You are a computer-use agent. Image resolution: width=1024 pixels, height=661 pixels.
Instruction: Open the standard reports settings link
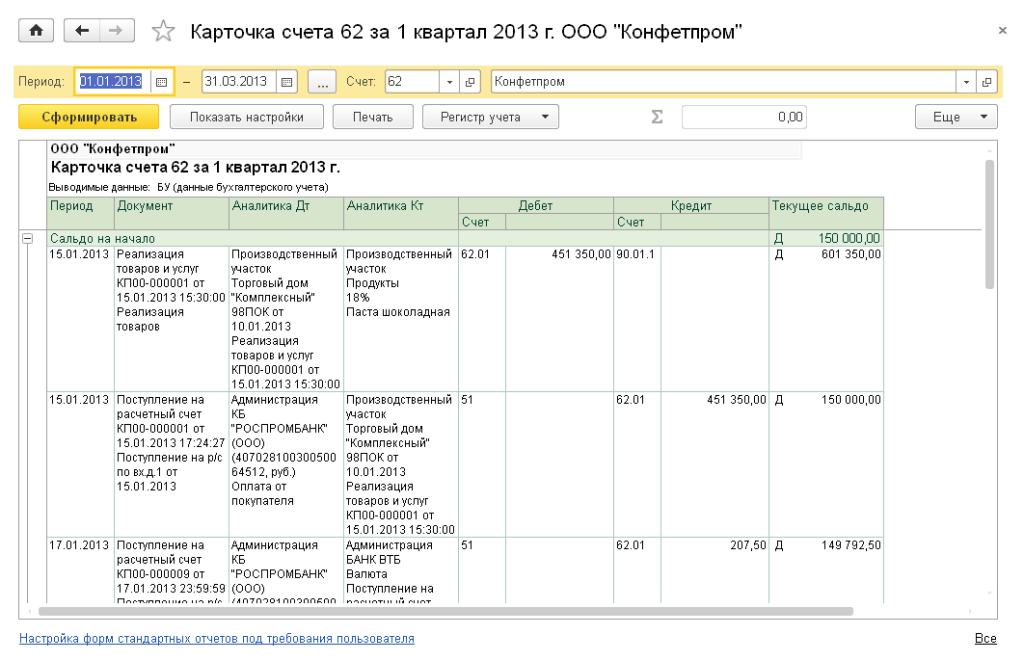pos(217,638)
